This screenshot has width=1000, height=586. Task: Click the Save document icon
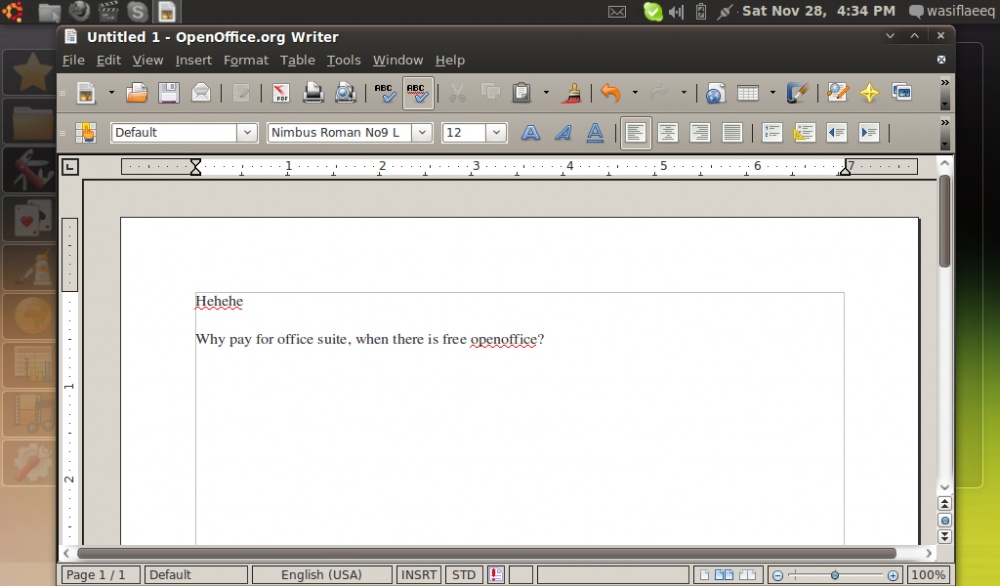pos(169,93)
